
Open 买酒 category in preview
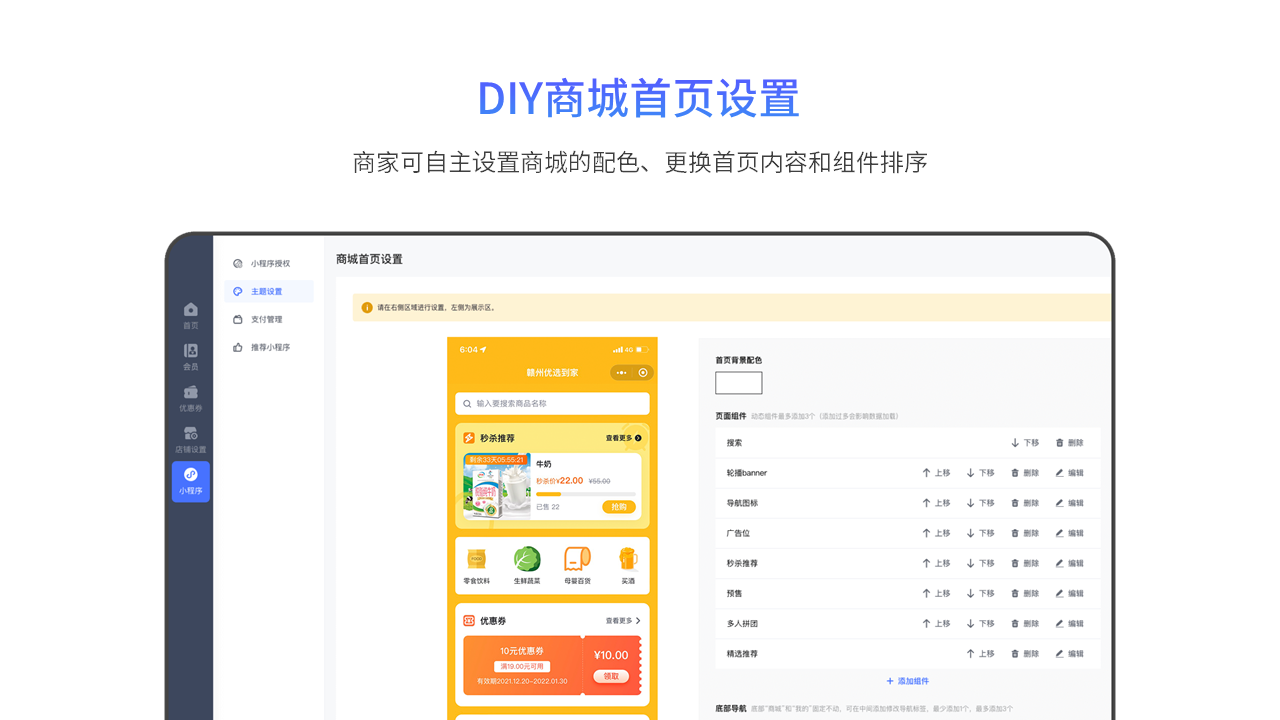click(628, 566)
